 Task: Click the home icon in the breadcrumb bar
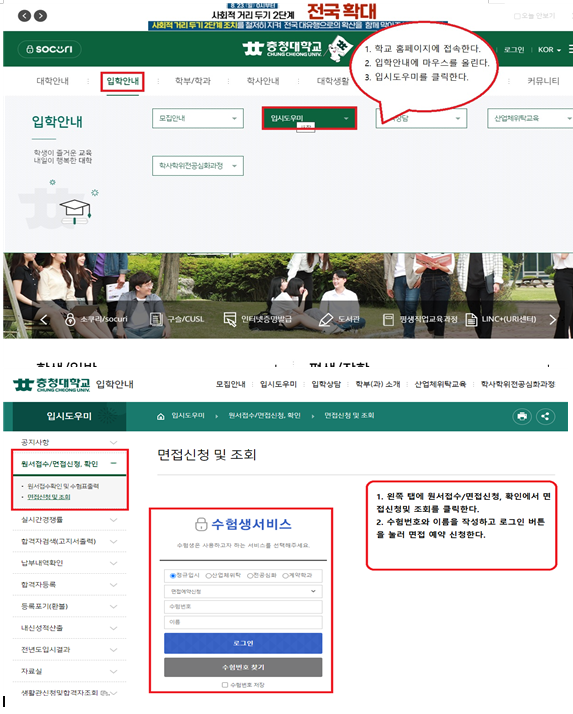160,416
